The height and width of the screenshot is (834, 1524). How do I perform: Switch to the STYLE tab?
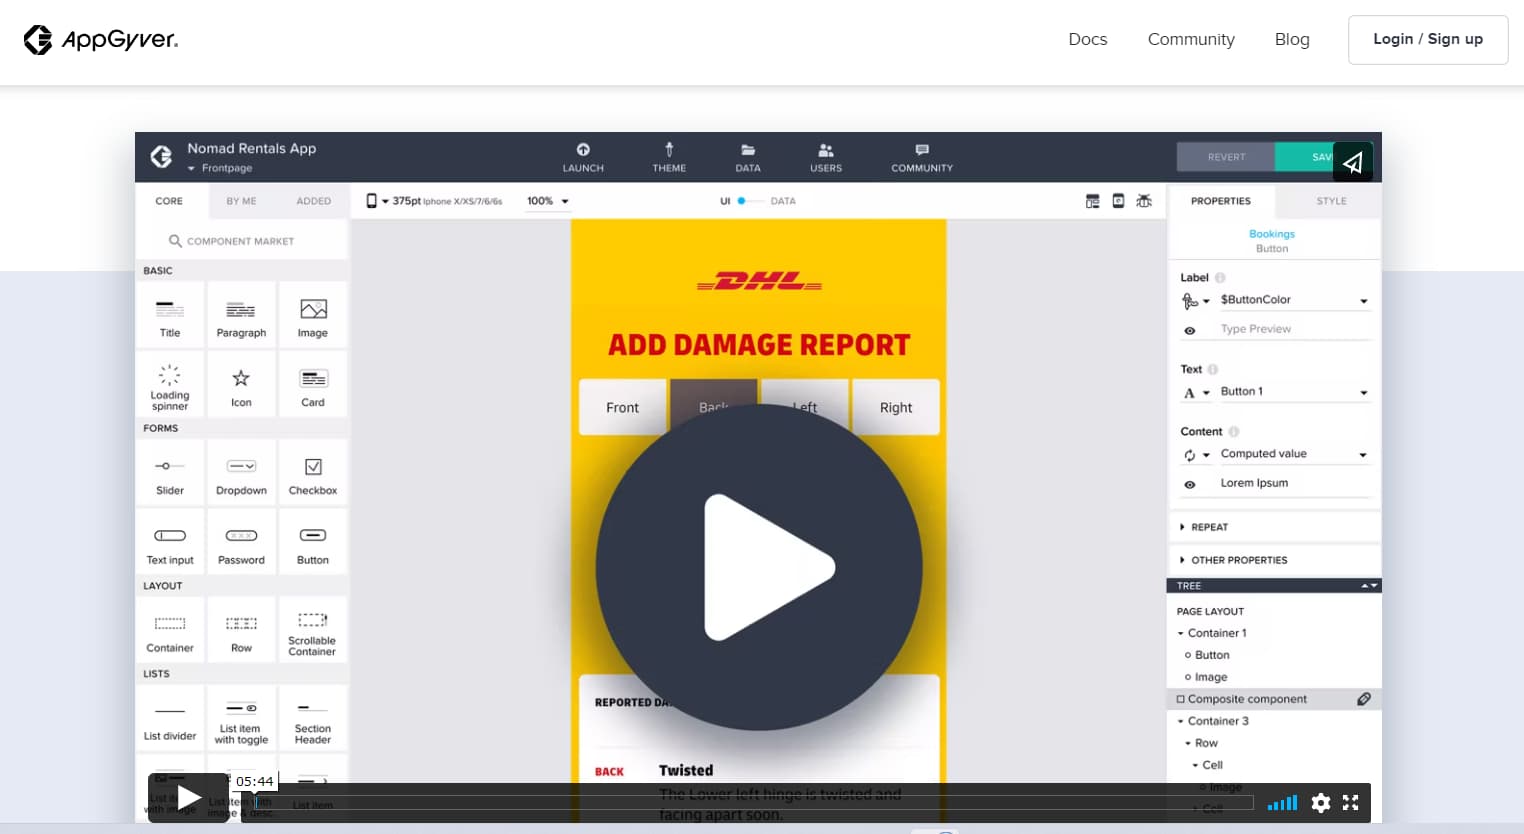1330,201
